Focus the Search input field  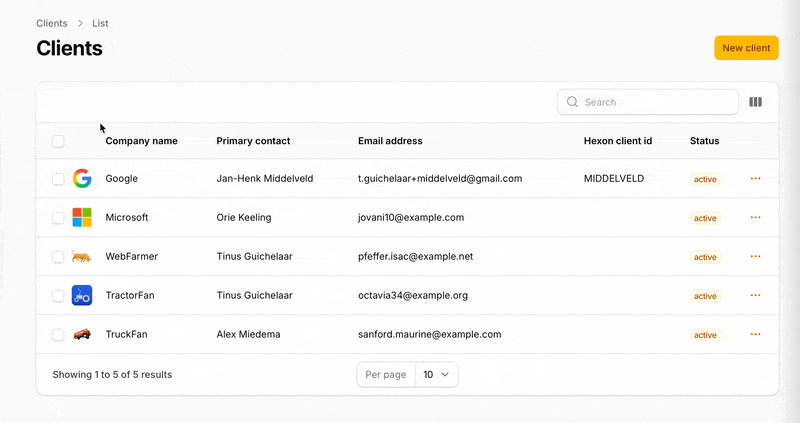pyautogui.click(x=647, y=102)
